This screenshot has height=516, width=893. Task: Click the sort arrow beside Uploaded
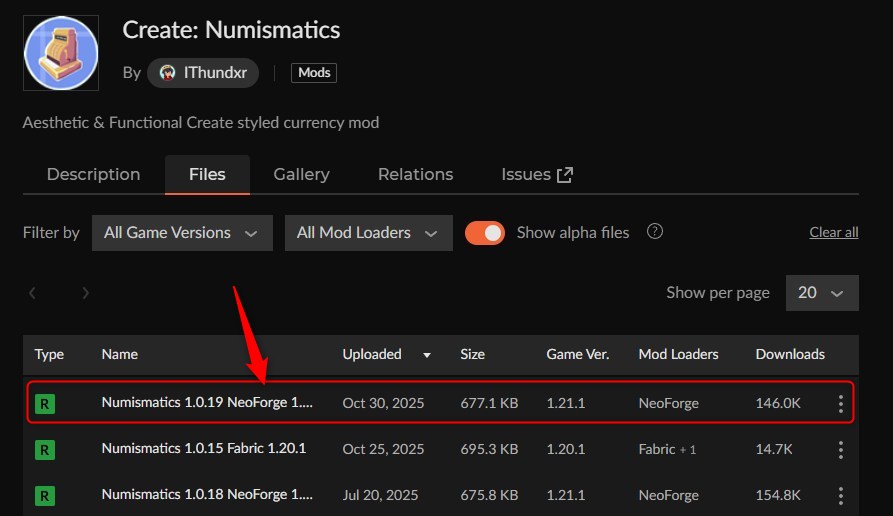coord(427,355)
